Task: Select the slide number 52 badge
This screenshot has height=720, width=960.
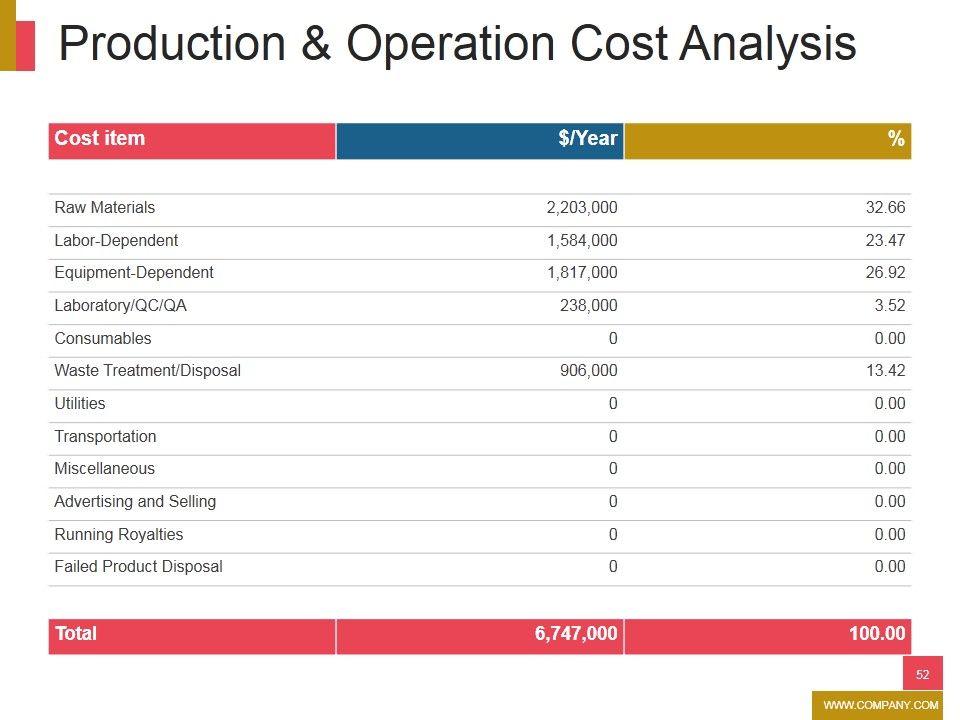Action: tap(922, 674)
